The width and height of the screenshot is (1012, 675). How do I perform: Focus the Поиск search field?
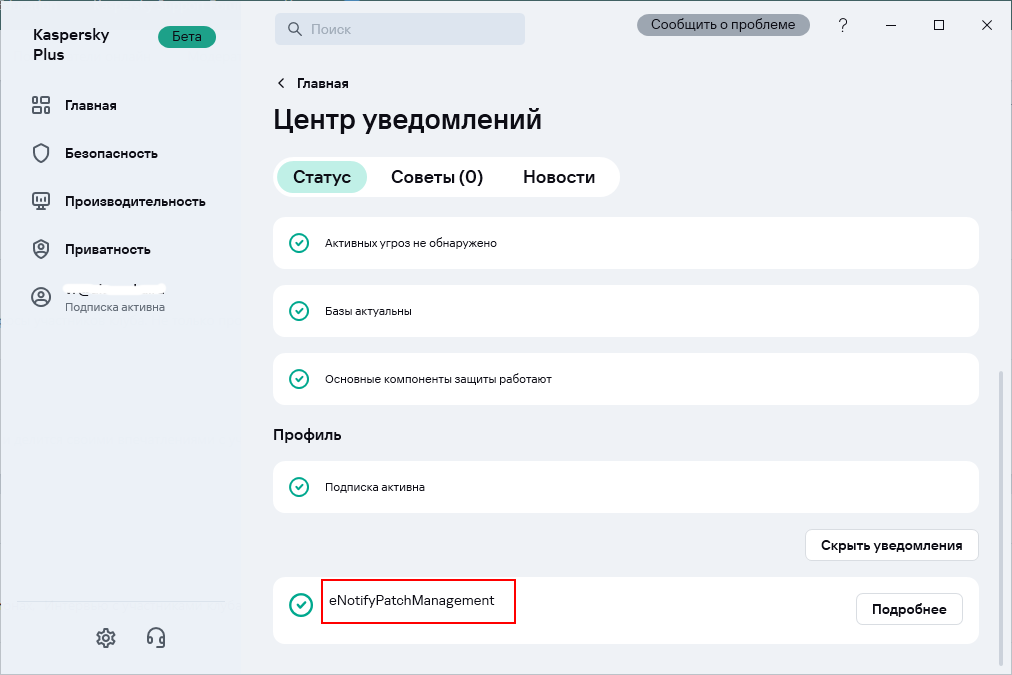(x=400, y=29)
